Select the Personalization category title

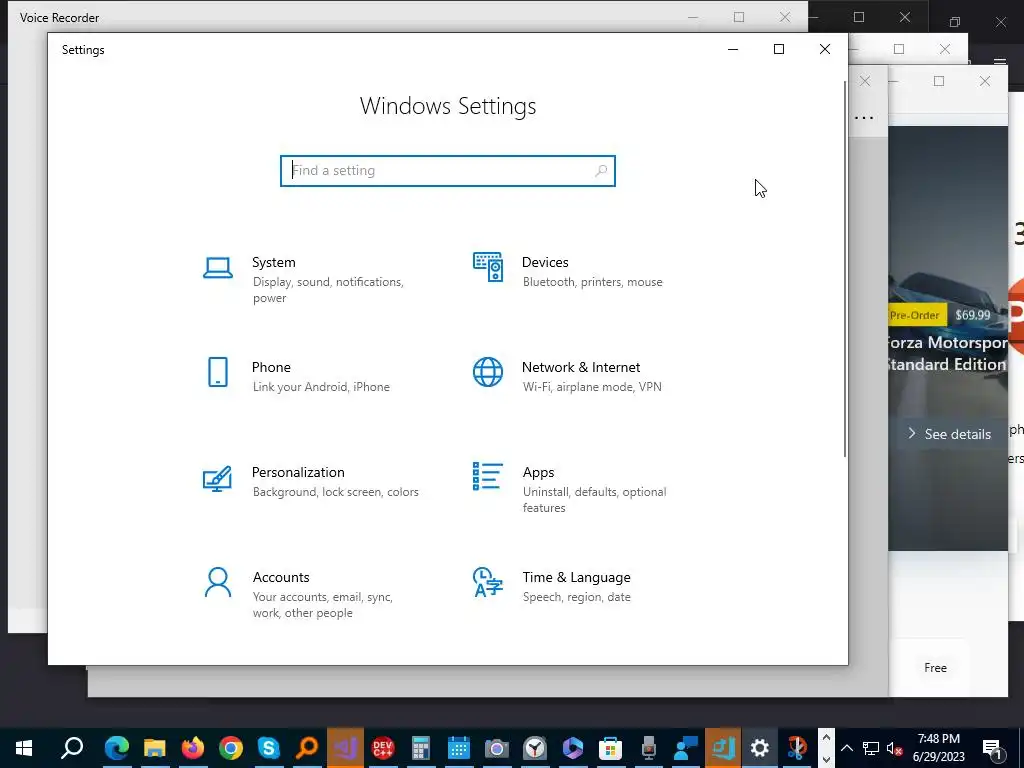click(298, 472)
